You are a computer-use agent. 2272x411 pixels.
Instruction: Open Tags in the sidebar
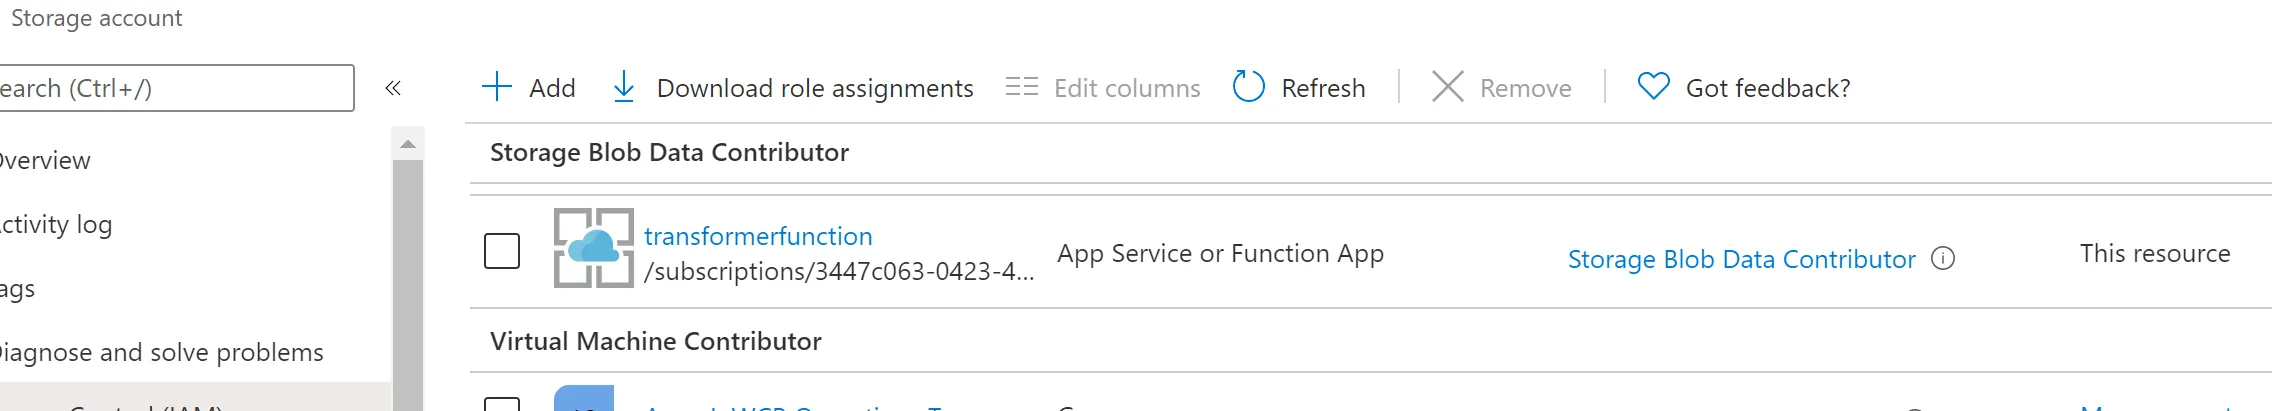coord(17,288)
